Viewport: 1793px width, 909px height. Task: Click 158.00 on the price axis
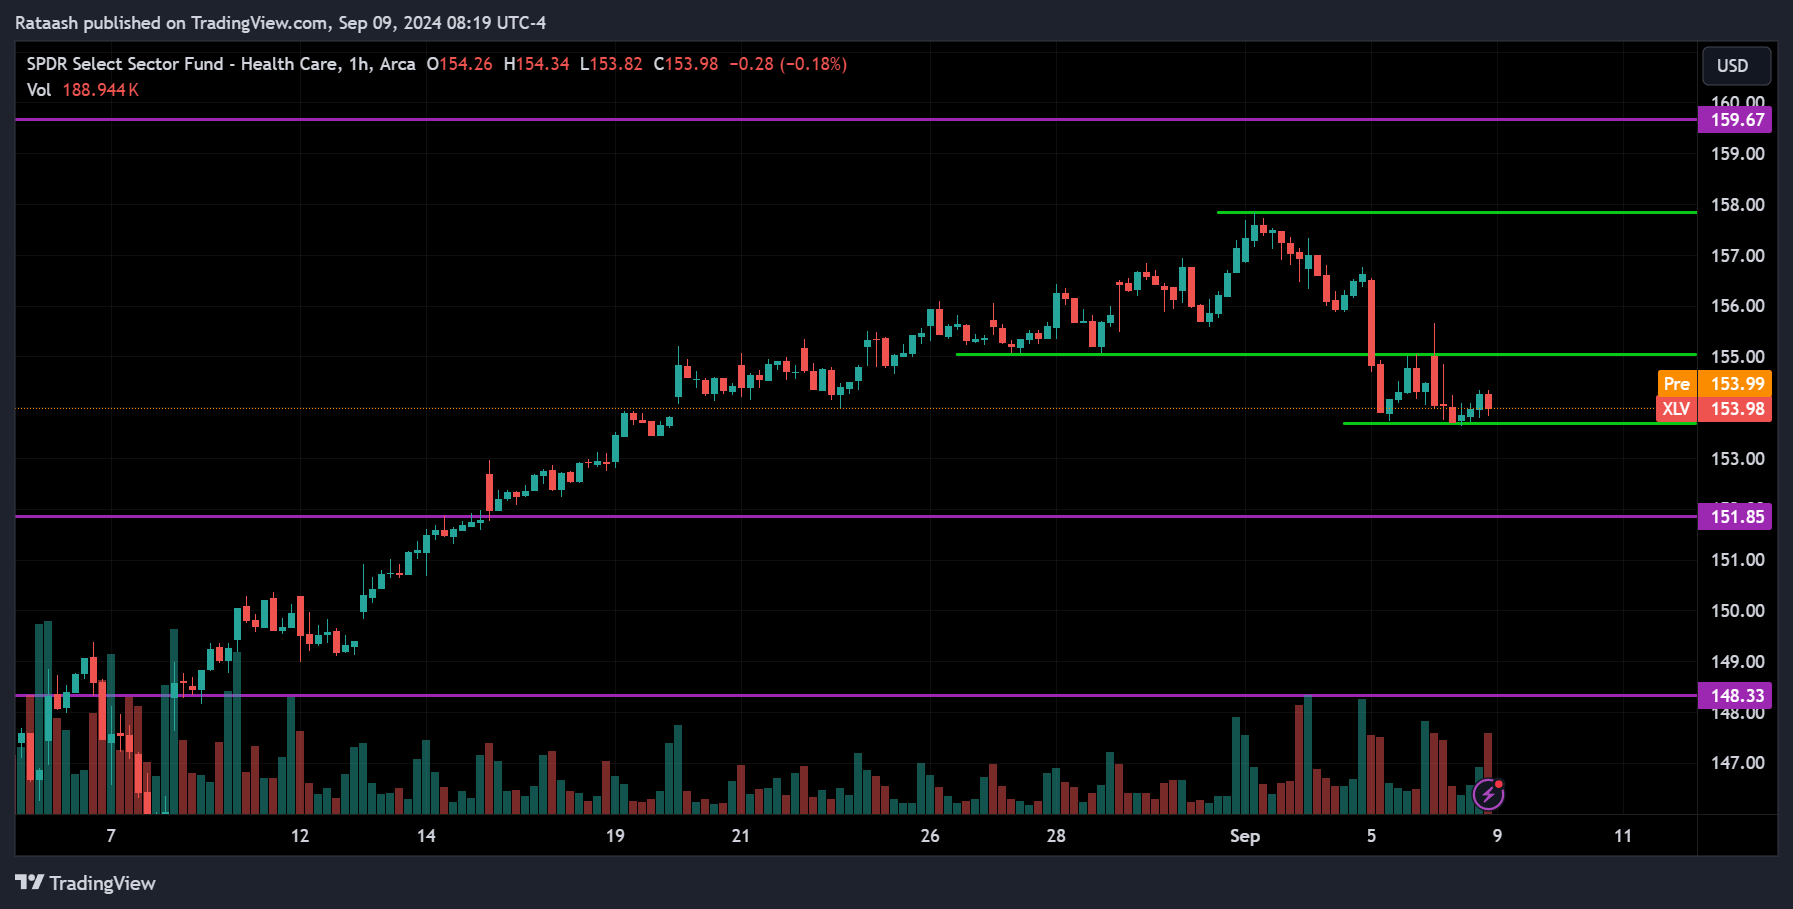coord(1738,205)
